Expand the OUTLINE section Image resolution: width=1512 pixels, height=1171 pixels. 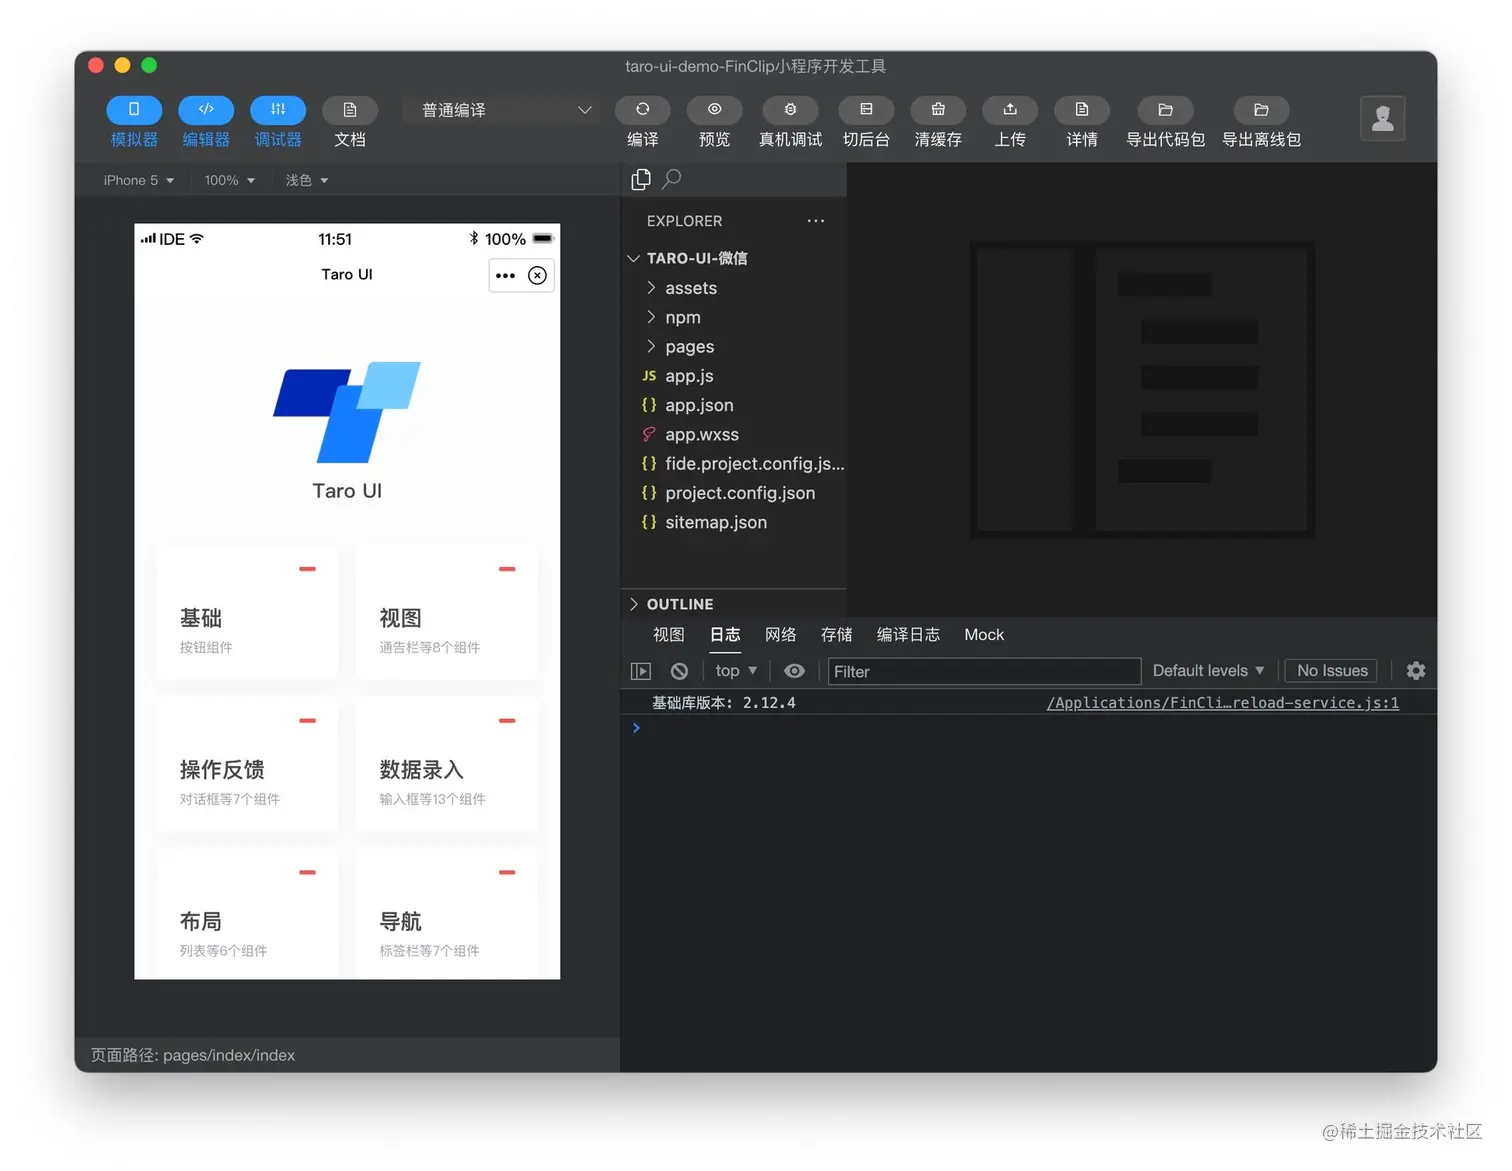tap(734, 604)
